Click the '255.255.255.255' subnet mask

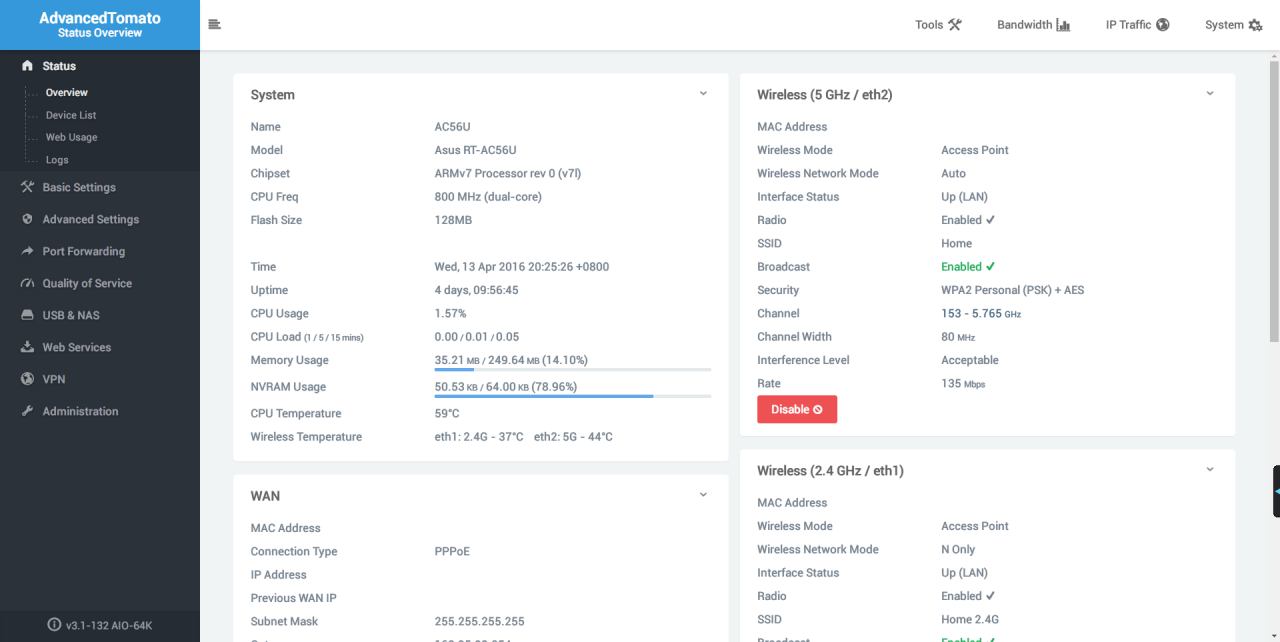(479, 621)
